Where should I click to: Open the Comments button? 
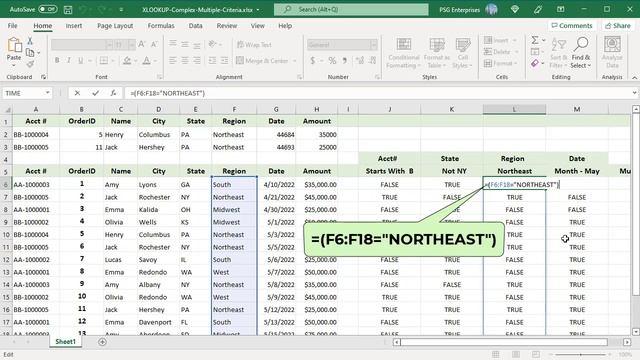(571, 26)
